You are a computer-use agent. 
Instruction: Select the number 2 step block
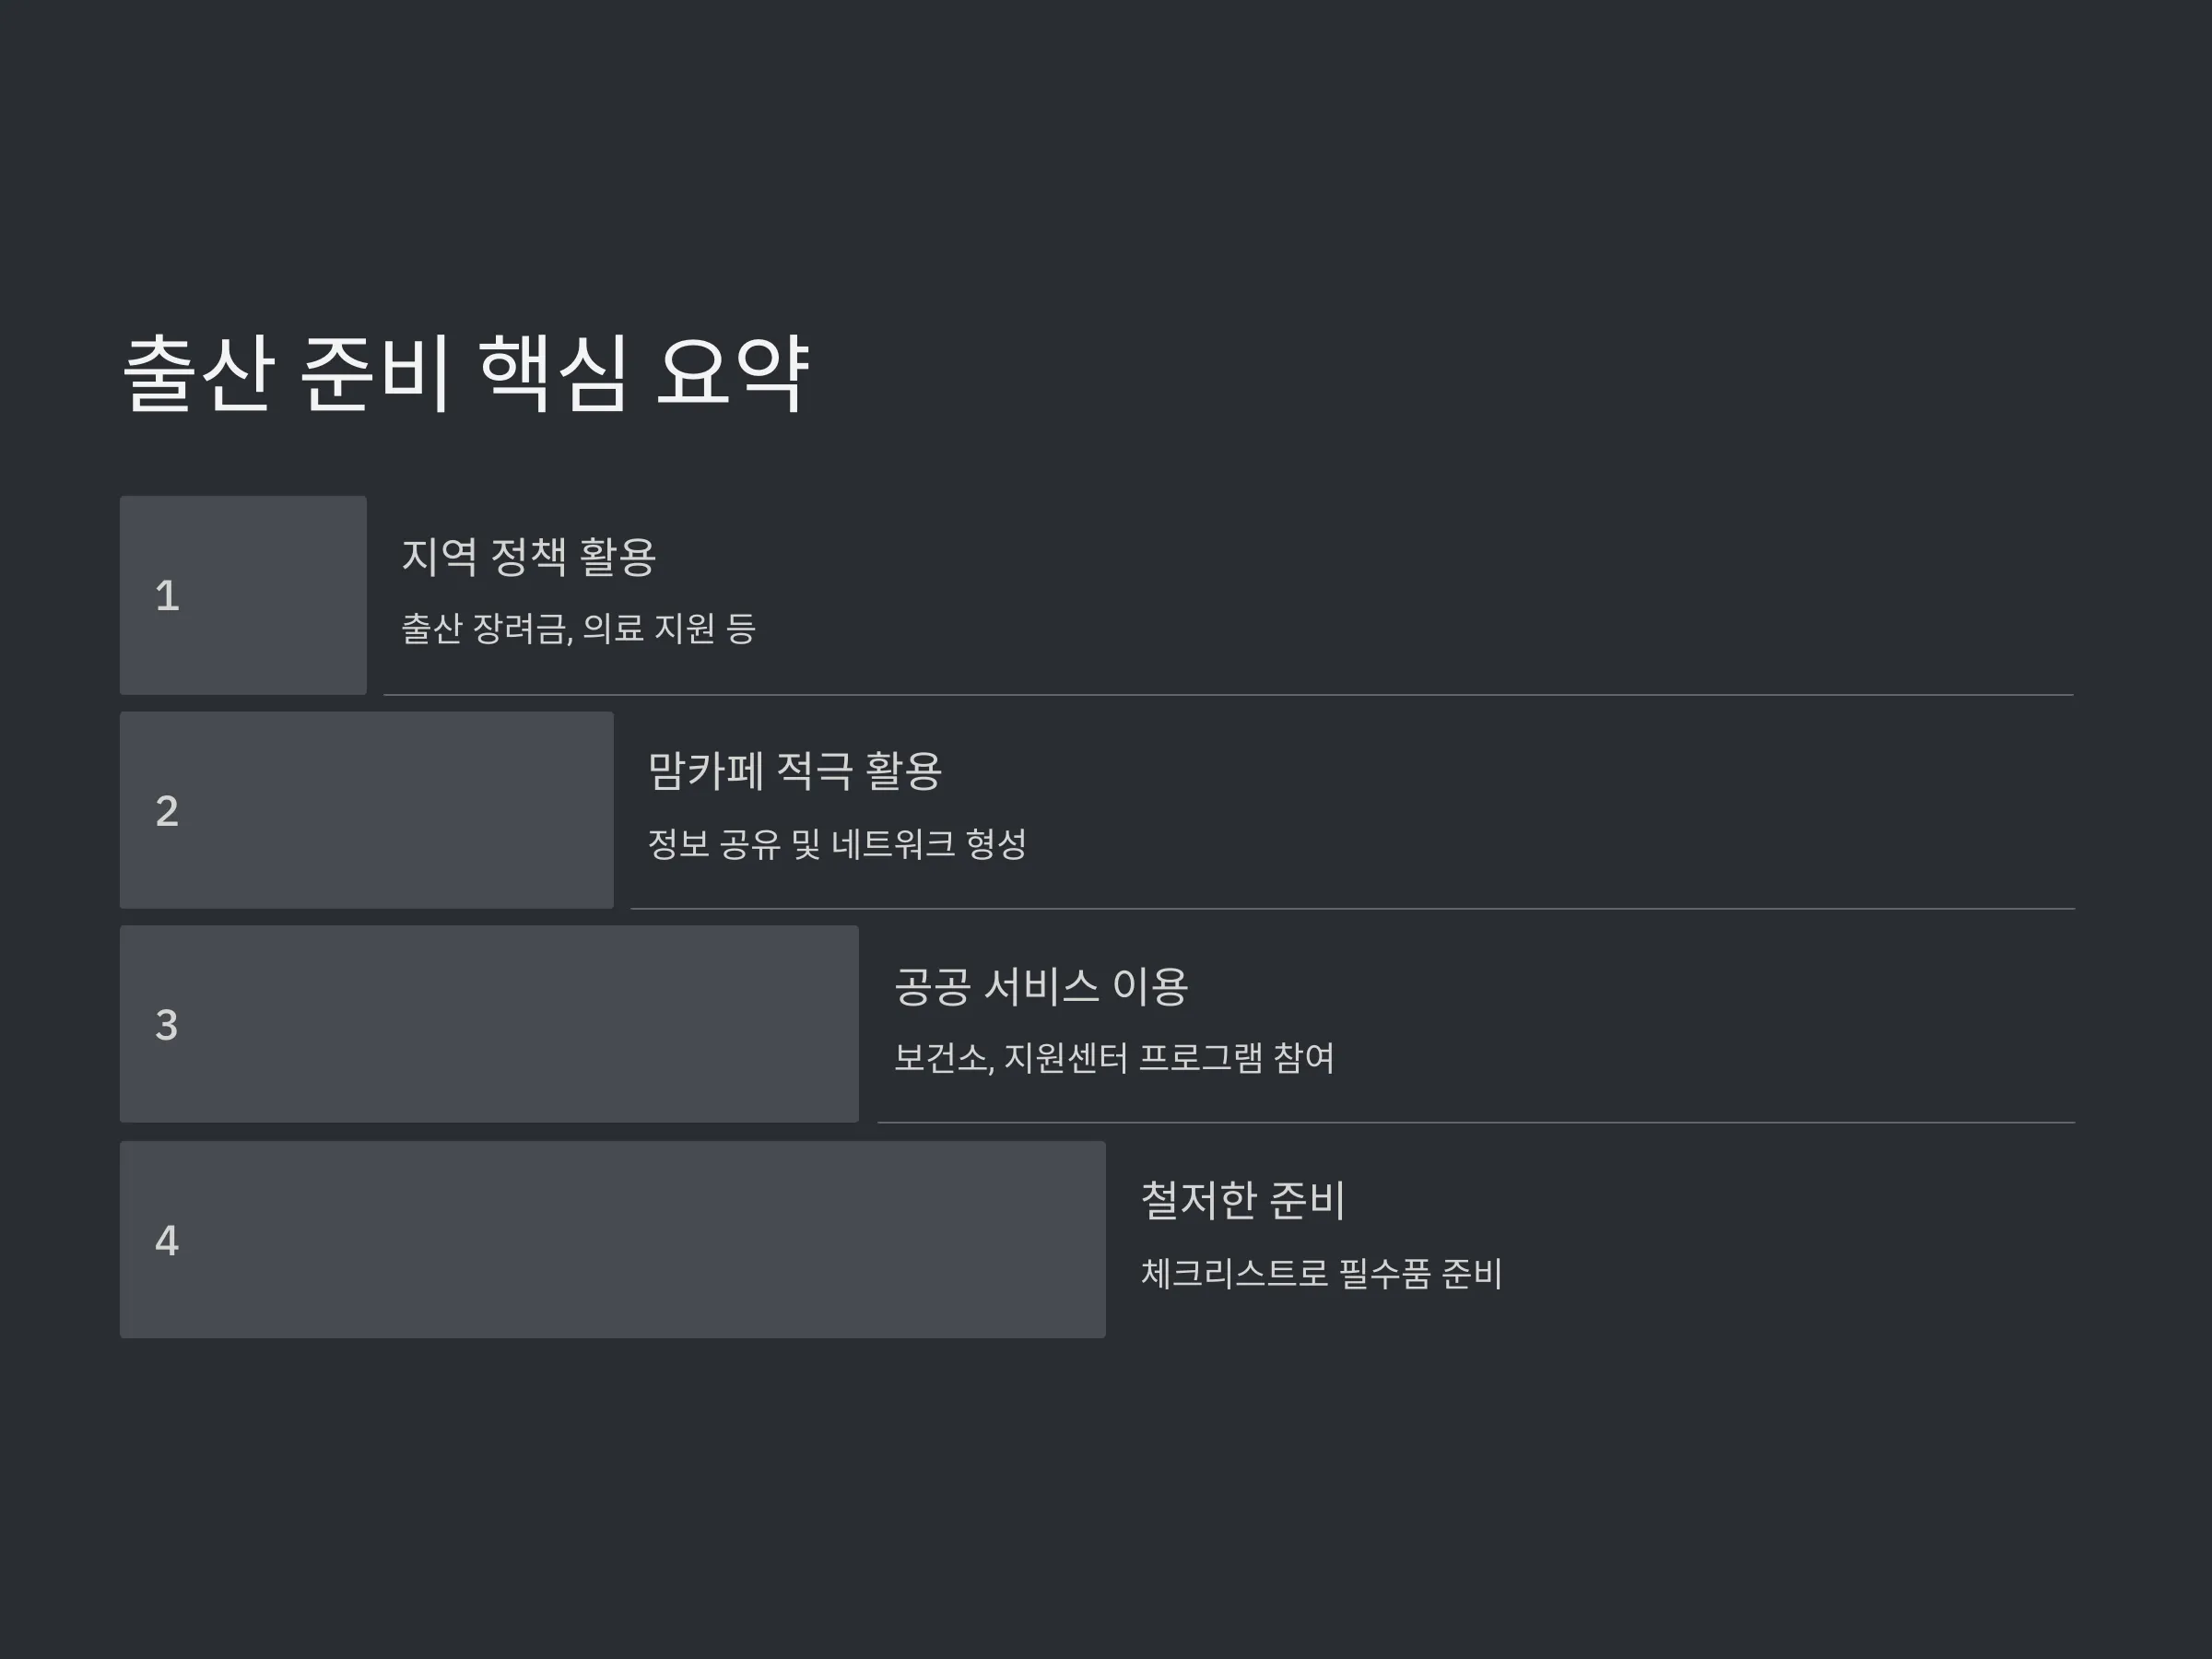coord(367,810)
